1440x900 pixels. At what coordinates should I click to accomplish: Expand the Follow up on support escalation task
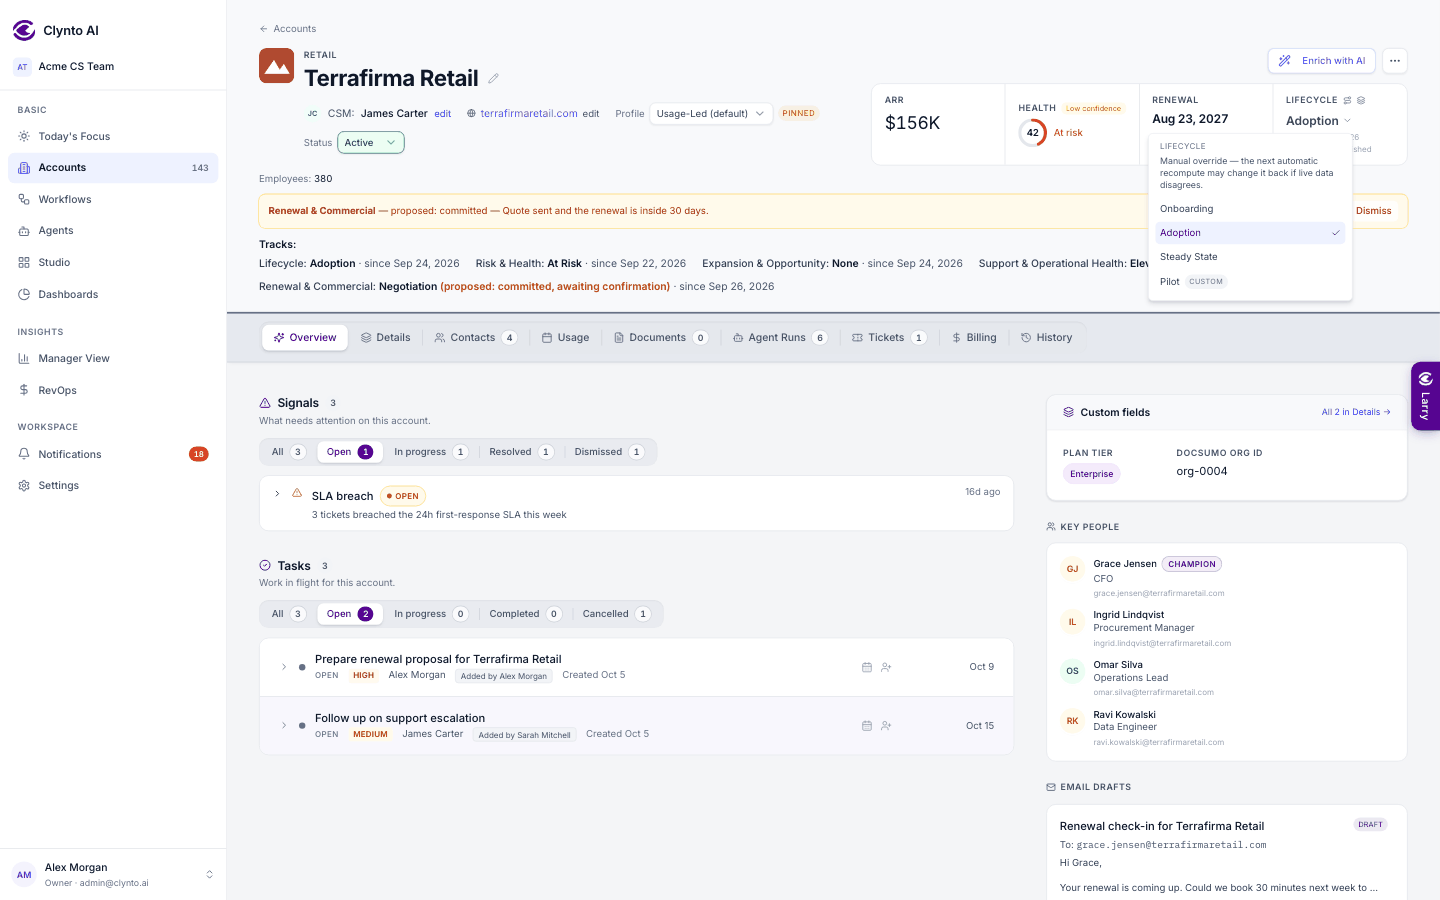pos(284,726)
